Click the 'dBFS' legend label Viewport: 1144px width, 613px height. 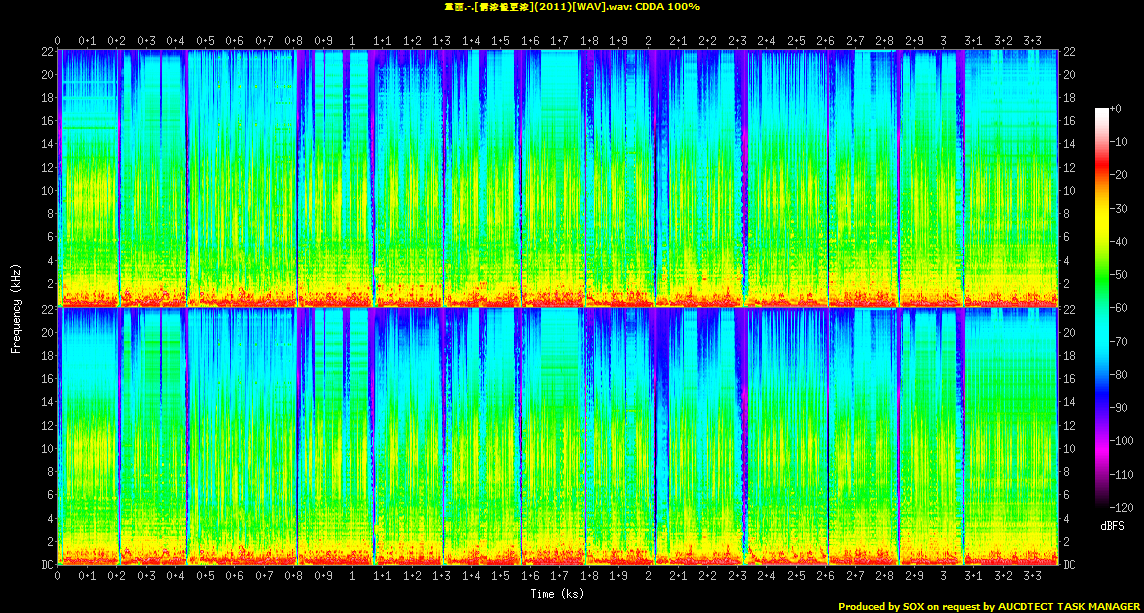coord(1111,525)
